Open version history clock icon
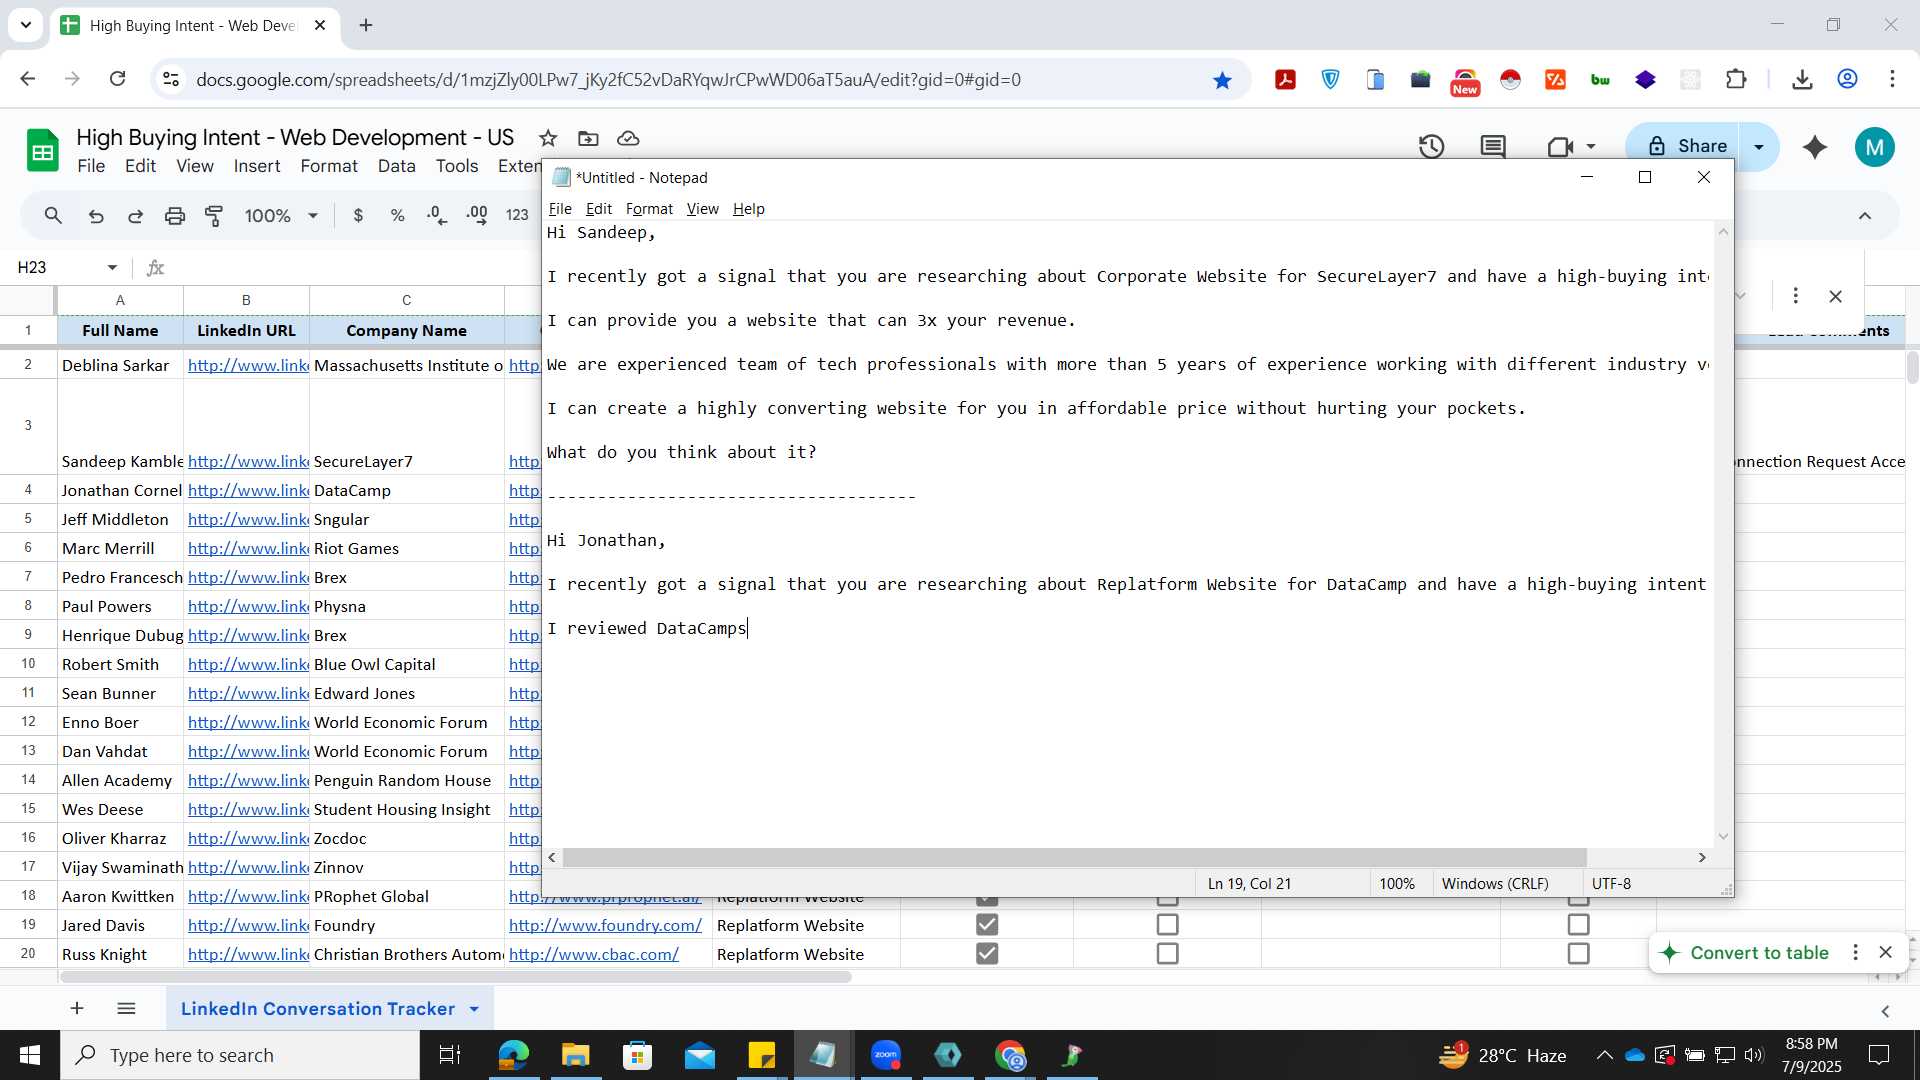This screenshot has height=1080, width=1920. [1431, 146]
